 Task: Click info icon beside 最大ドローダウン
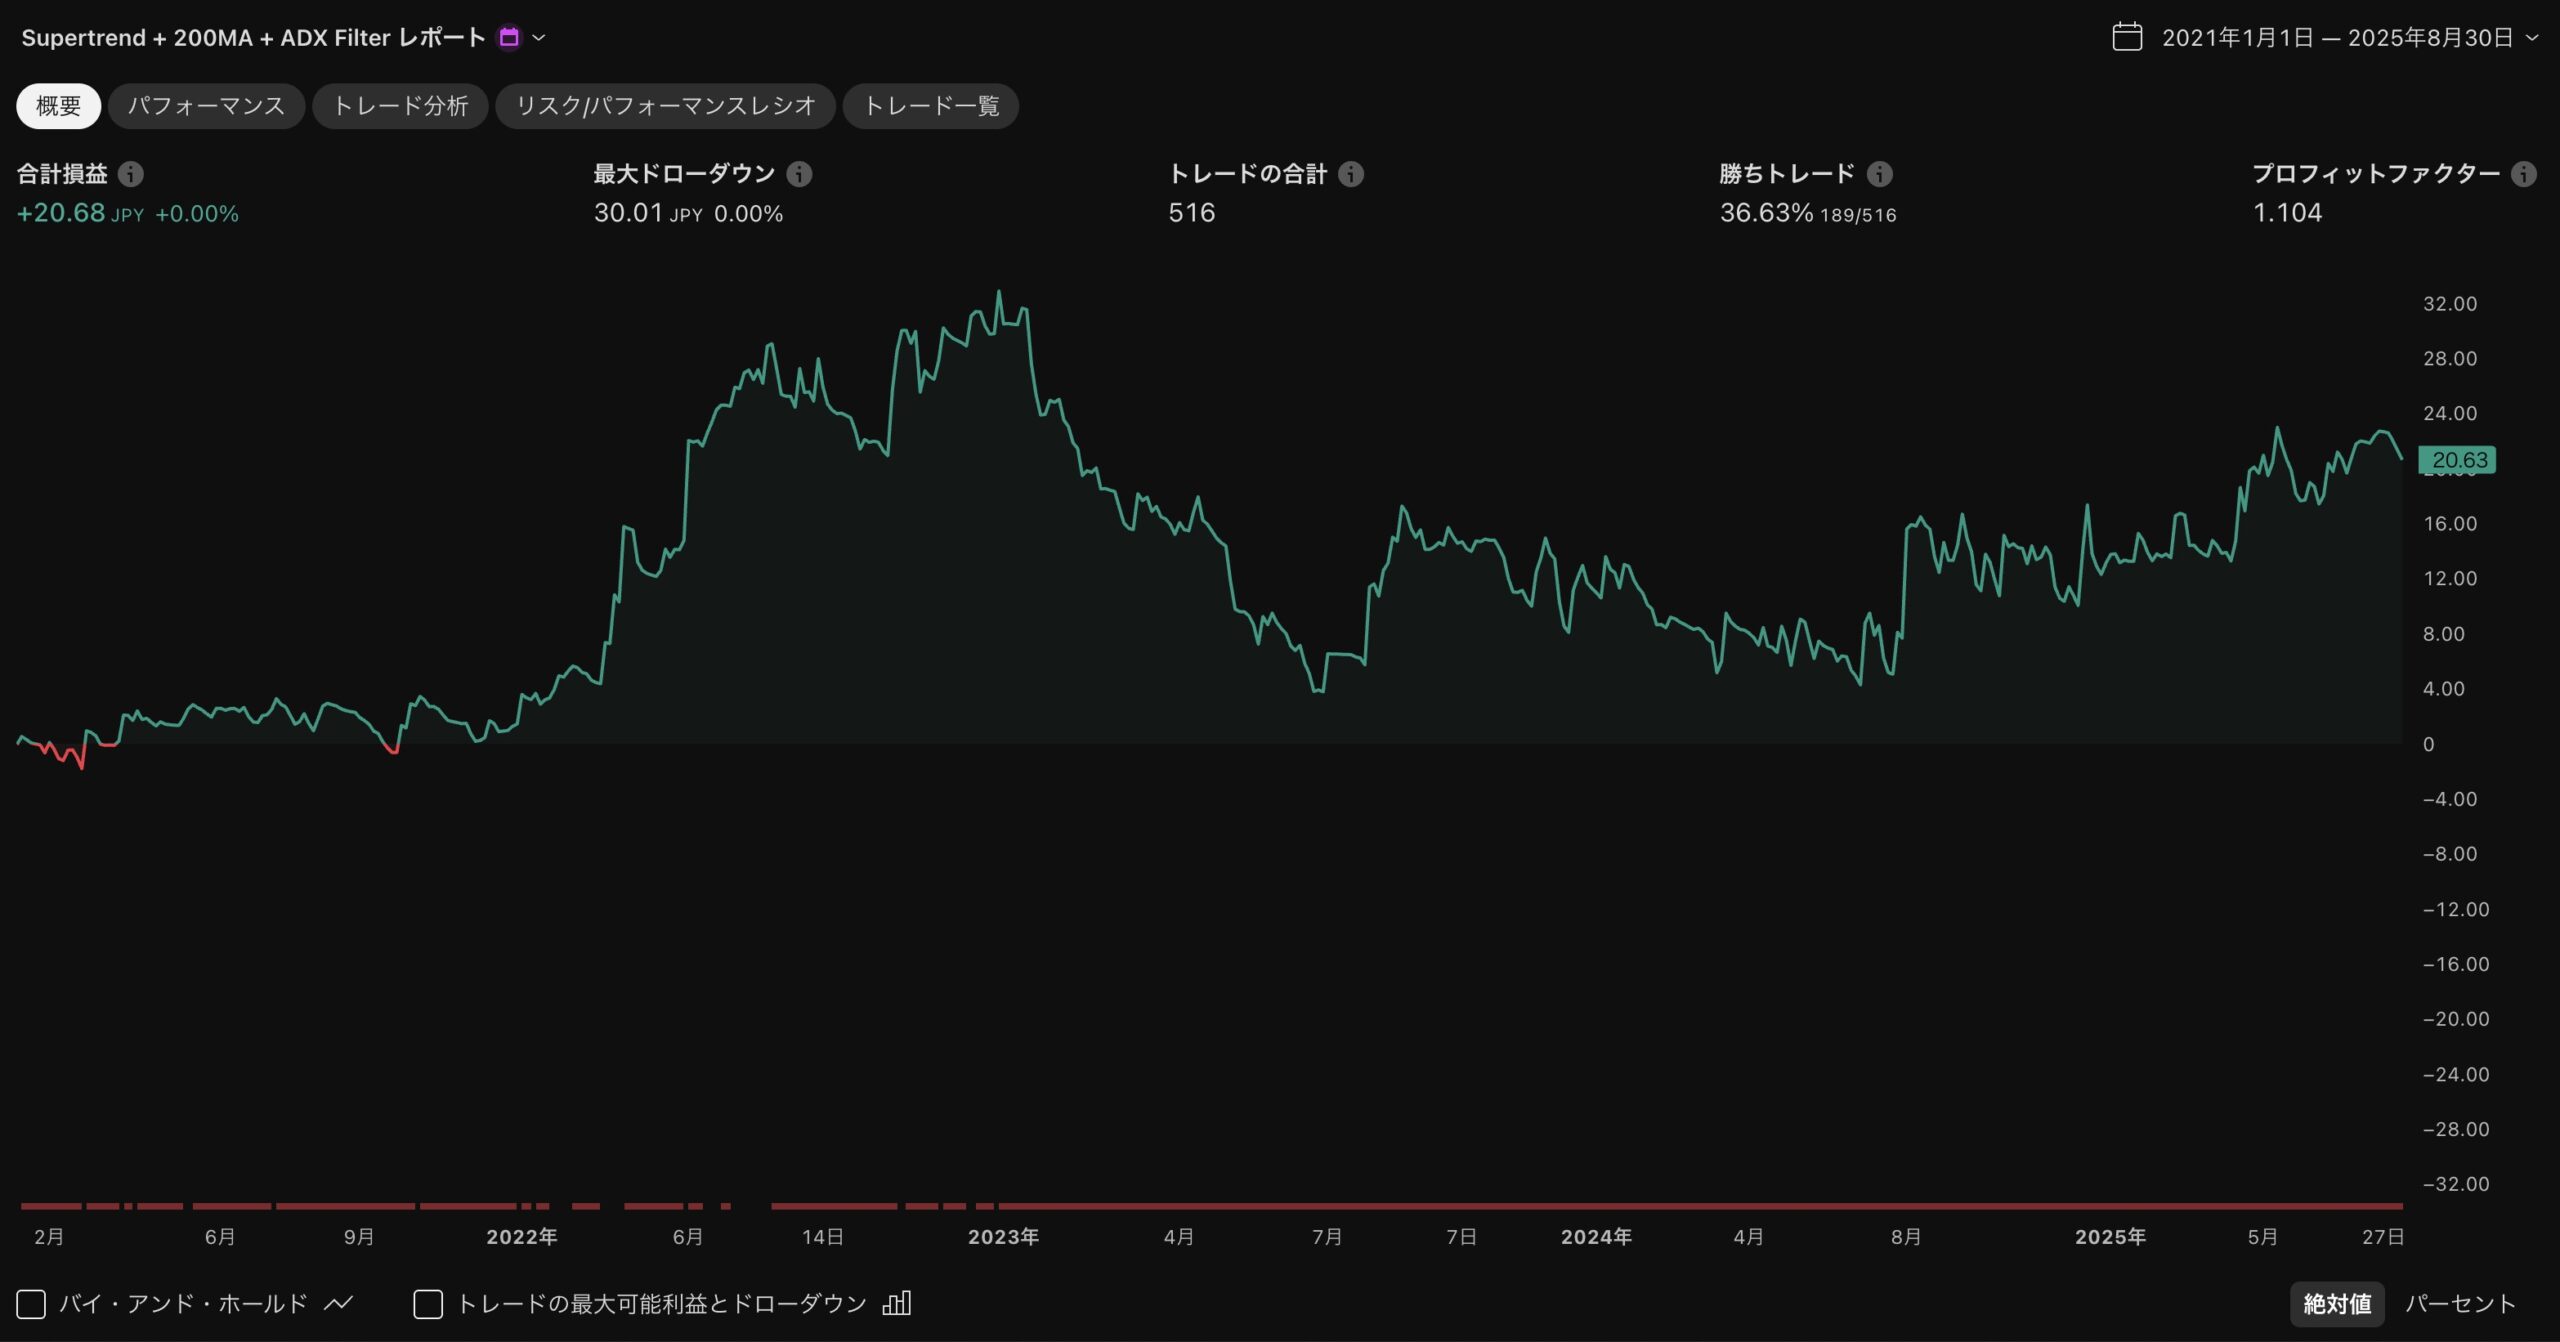coord(799,174)
